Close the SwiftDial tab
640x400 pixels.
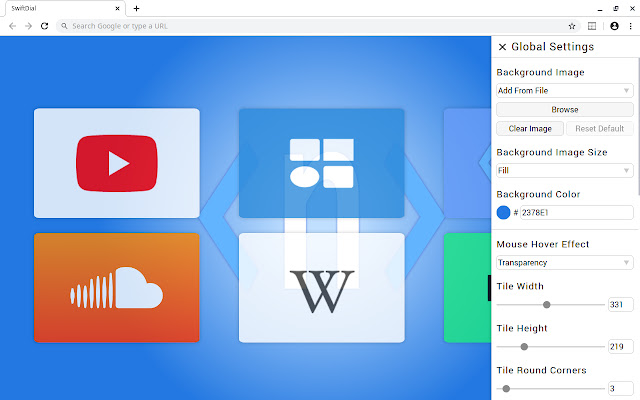pos(117,8)
